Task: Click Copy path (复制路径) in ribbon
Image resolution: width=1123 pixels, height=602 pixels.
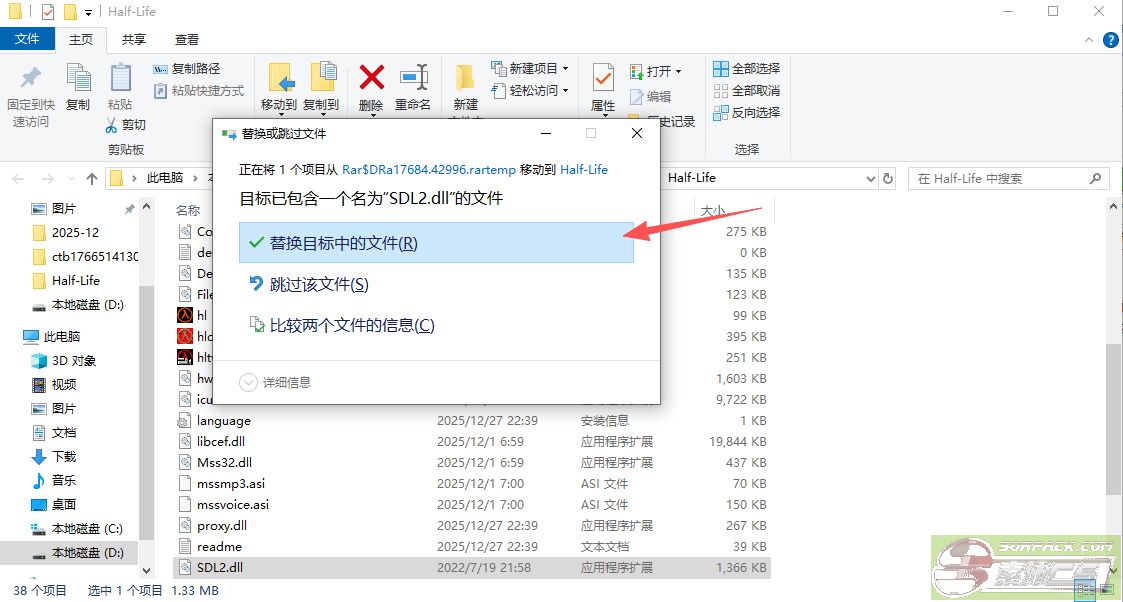Action: coord(187,69)
